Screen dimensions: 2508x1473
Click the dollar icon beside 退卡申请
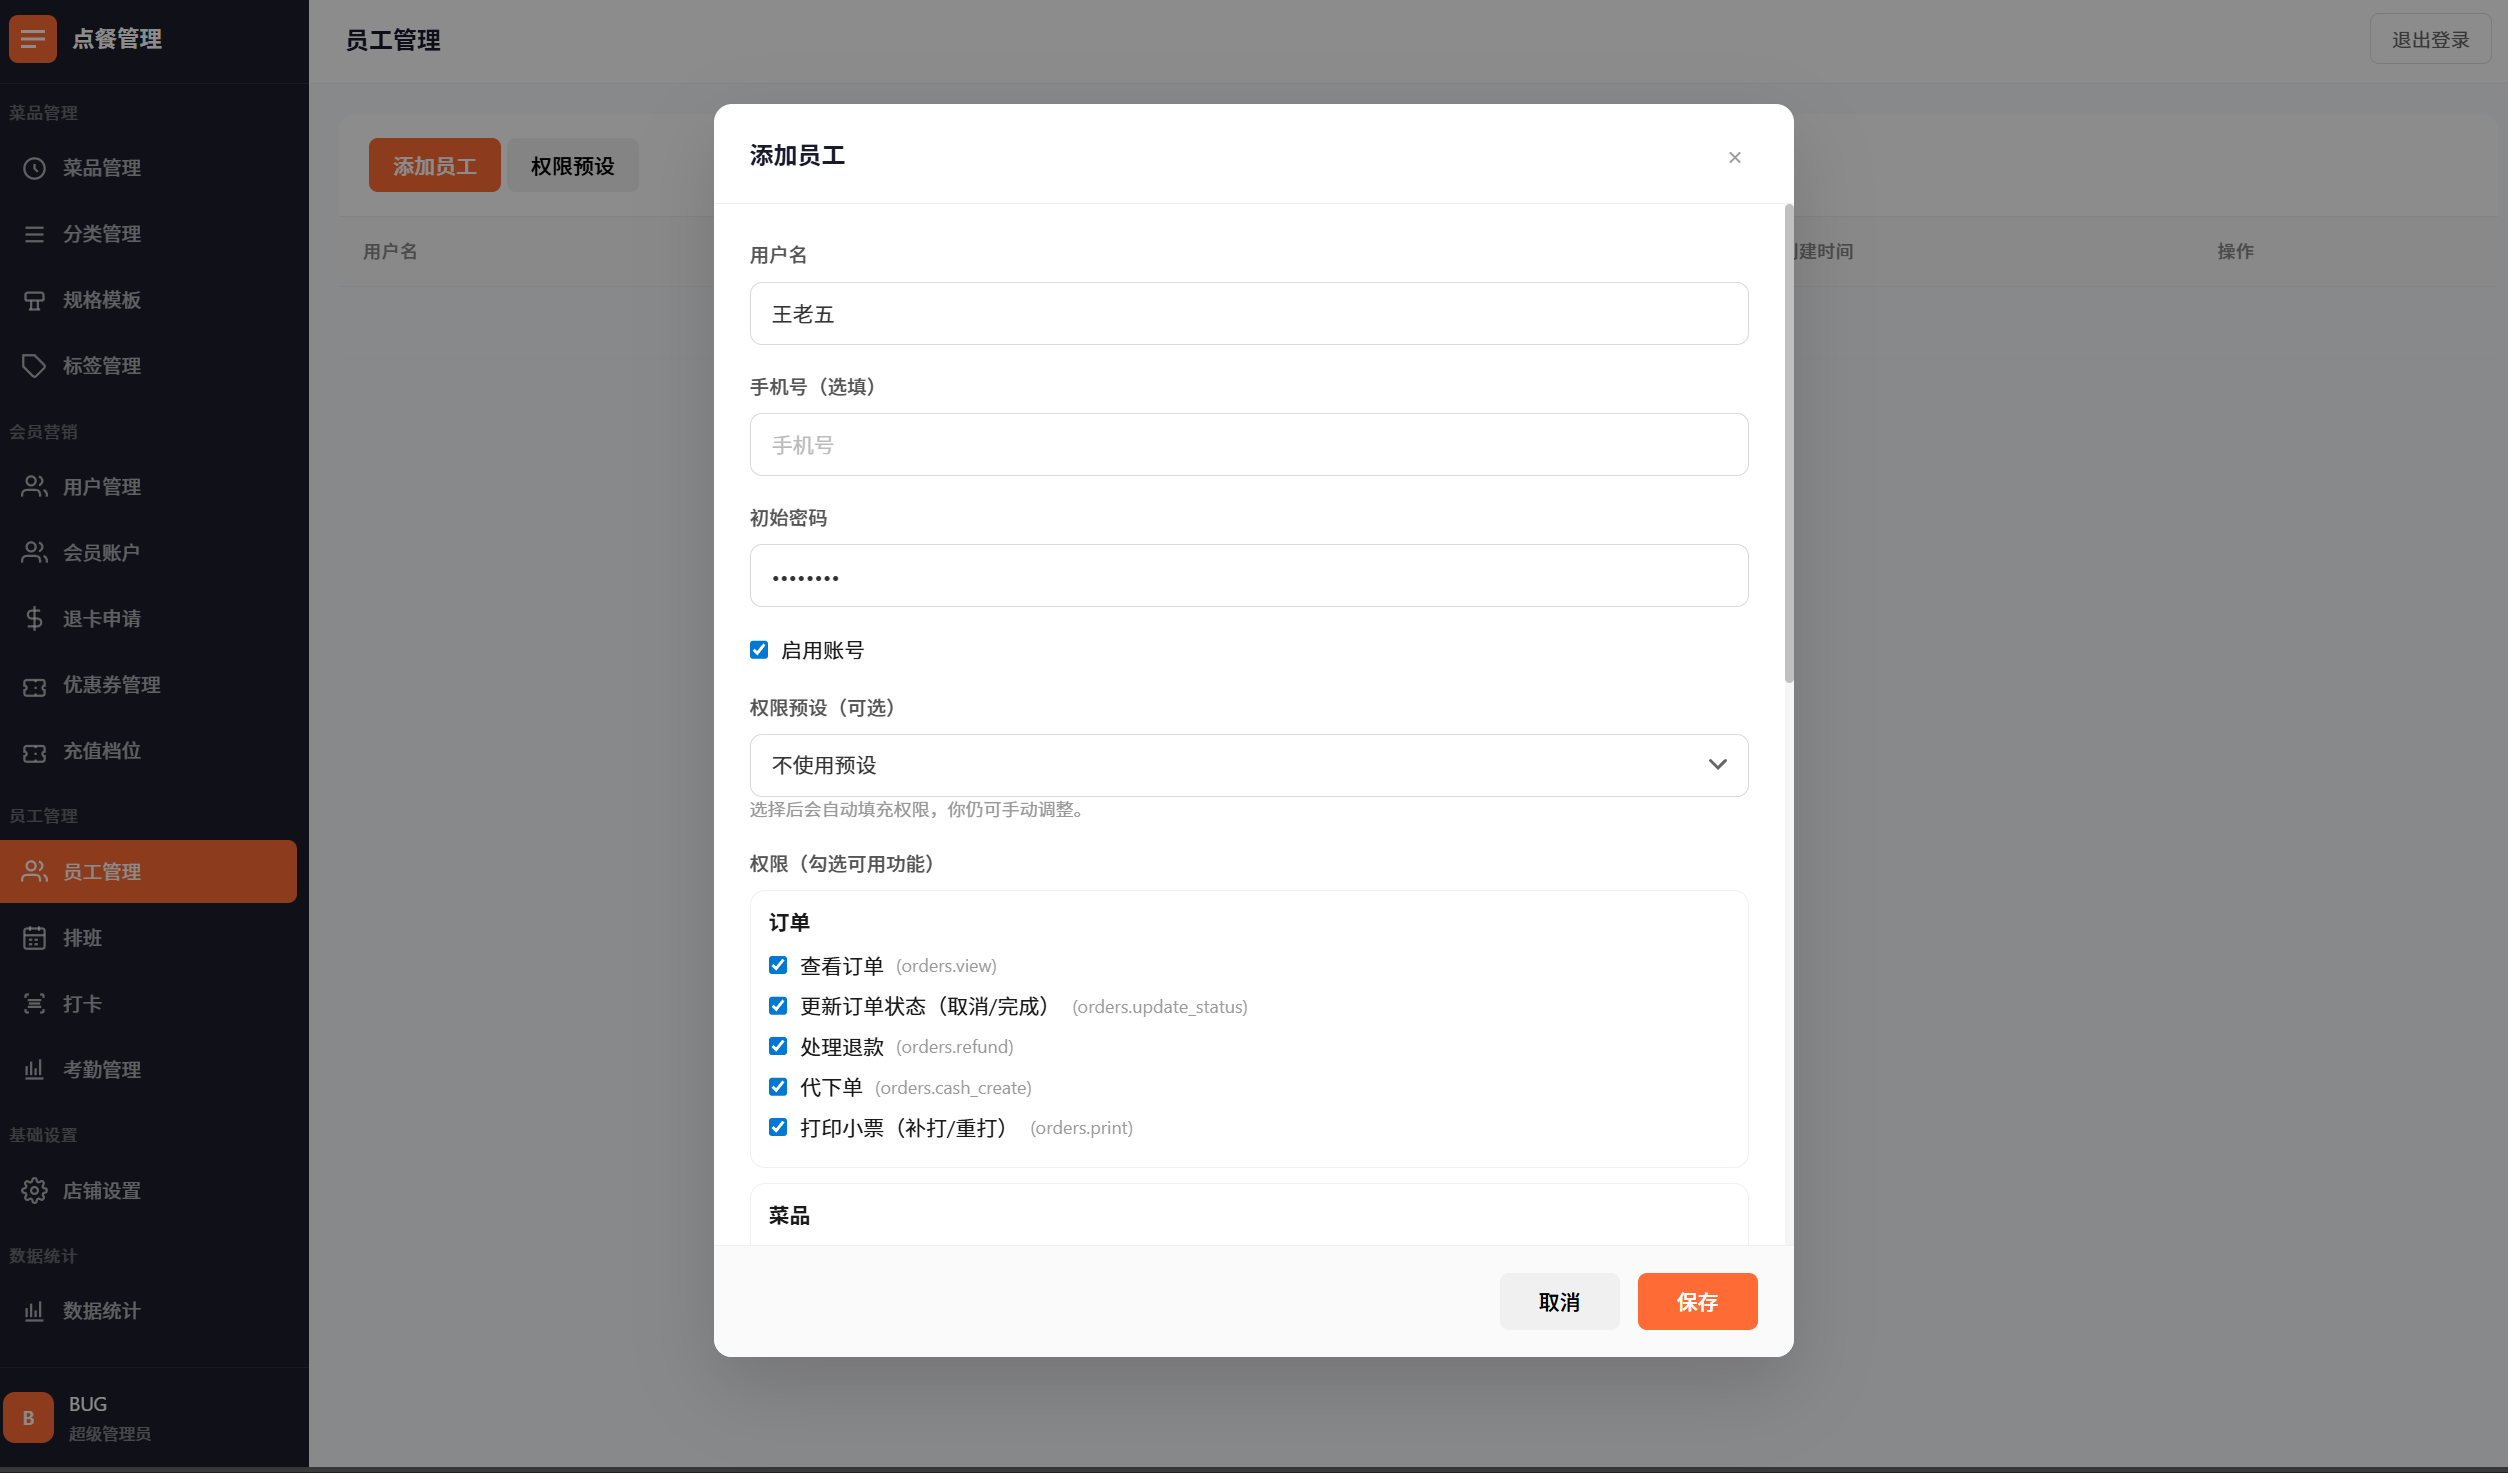(x=34, y=619)
